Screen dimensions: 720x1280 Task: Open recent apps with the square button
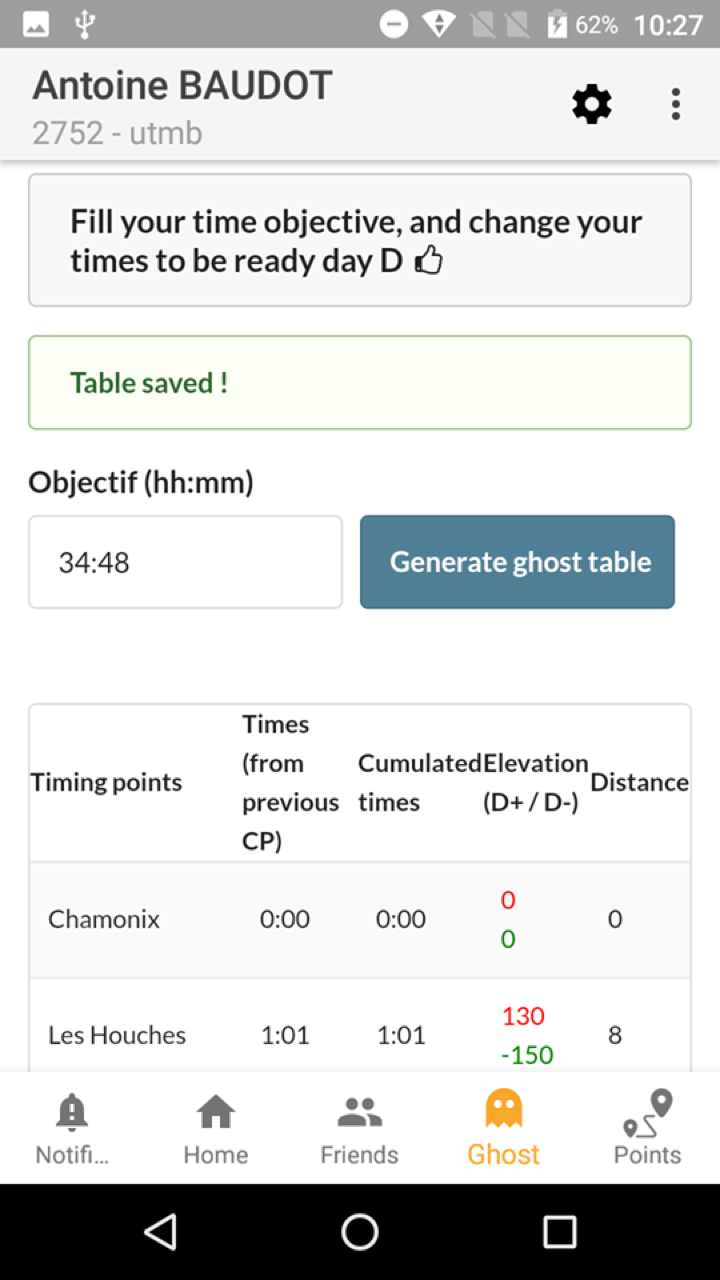click(559, 1232)
